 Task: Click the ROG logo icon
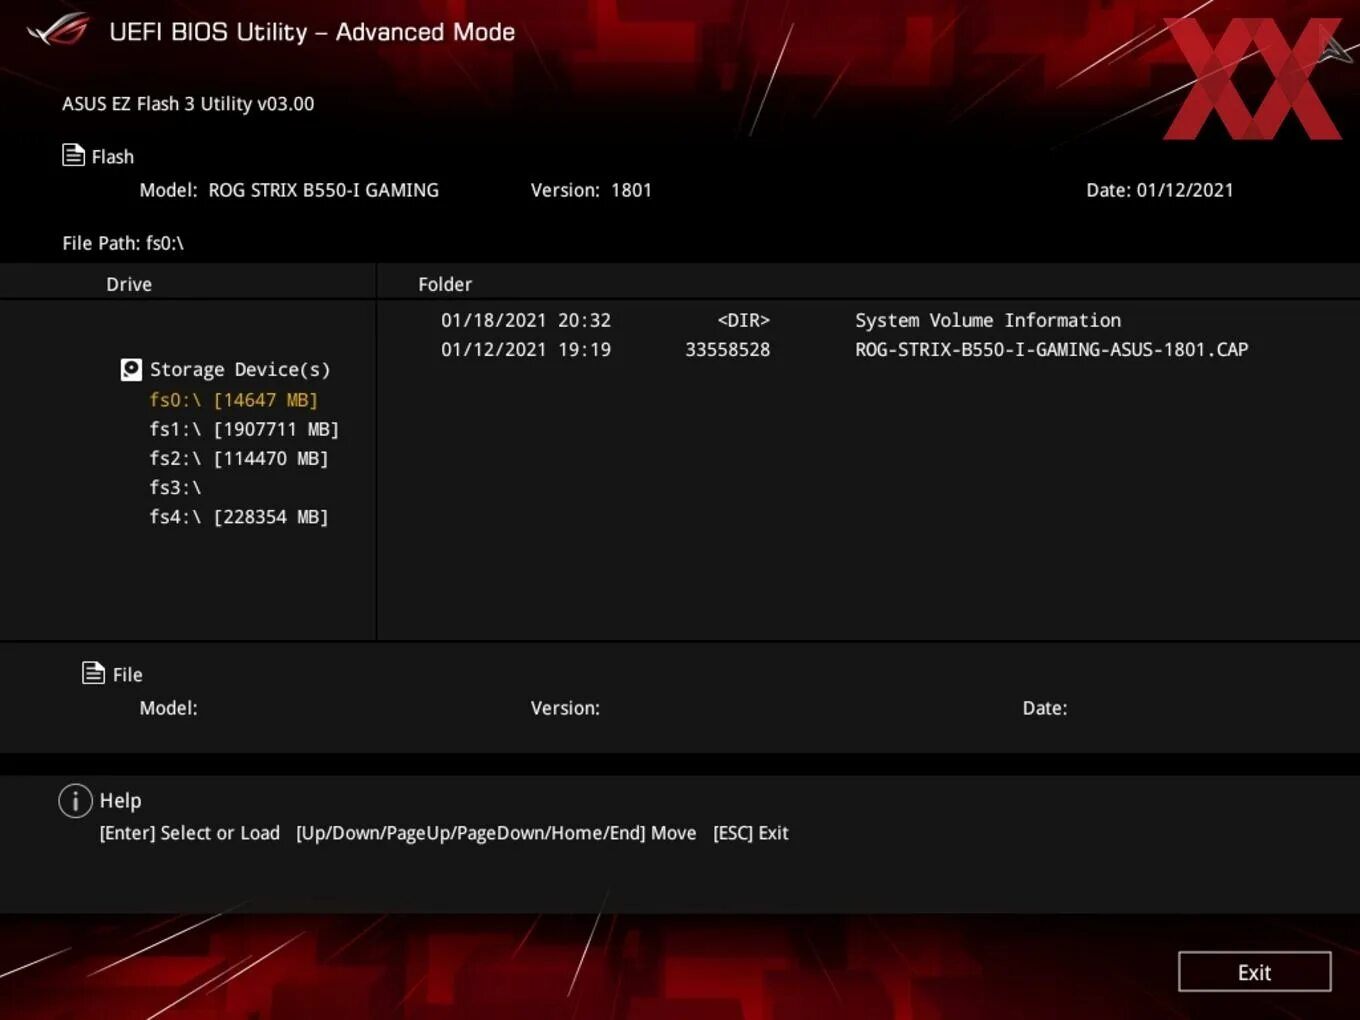tap(58, 30)
